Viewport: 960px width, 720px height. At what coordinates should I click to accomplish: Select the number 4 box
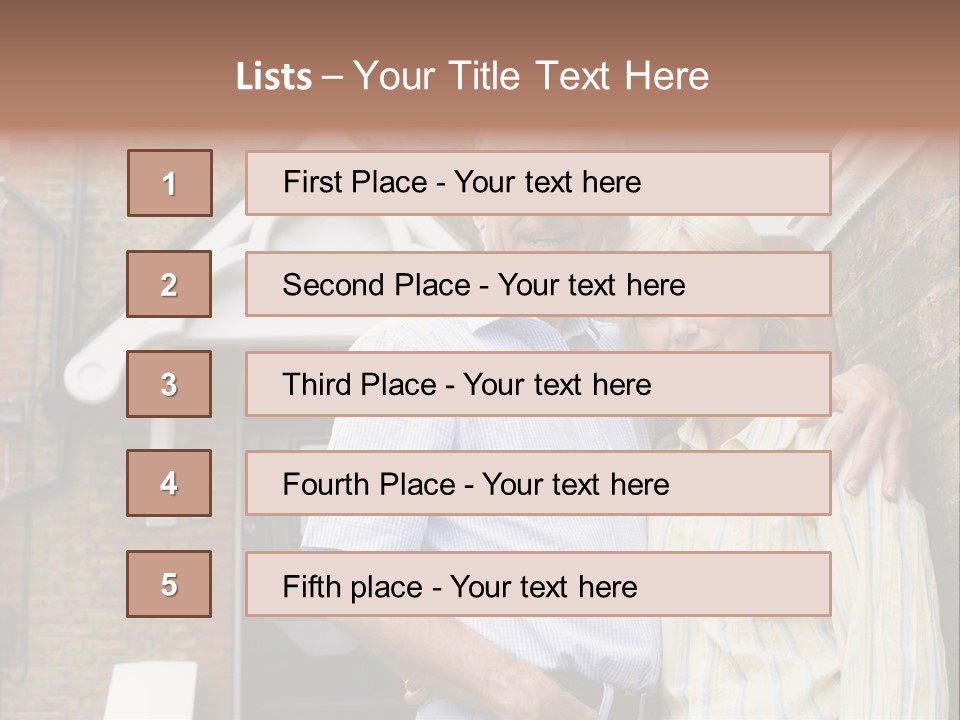169,483
